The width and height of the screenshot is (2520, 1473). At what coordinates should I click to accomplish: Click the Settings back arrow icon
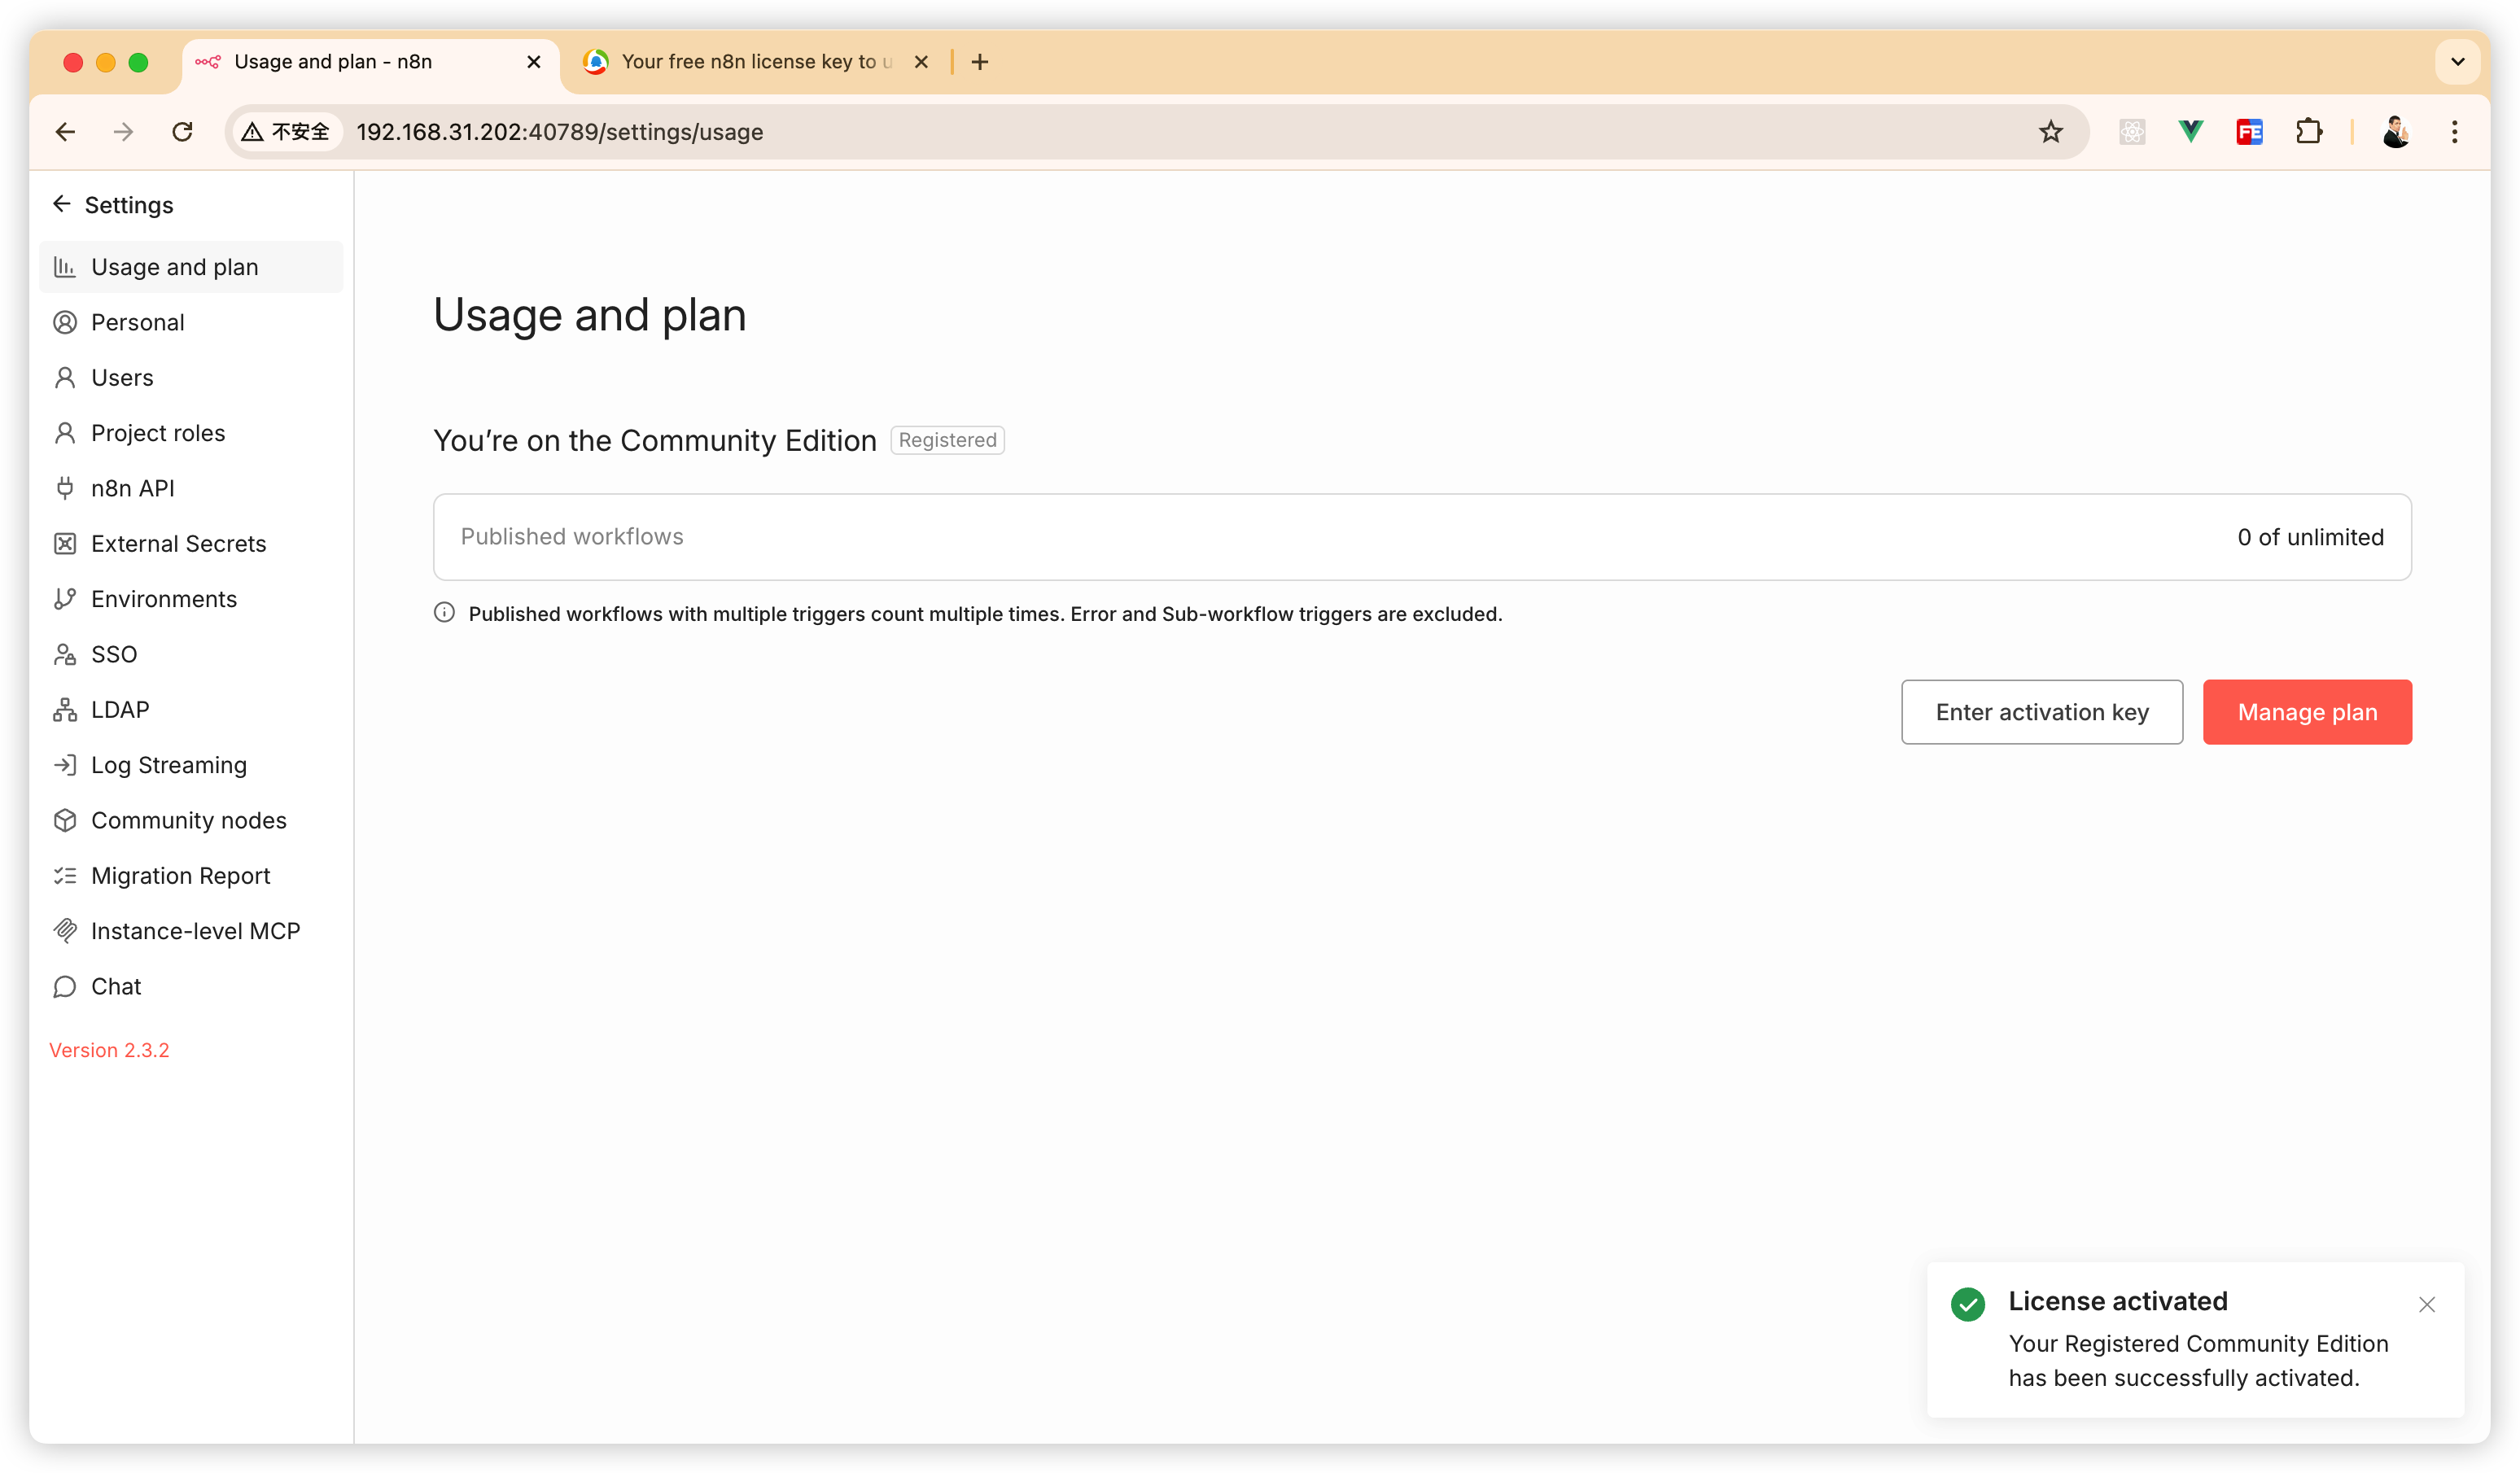[x=62, y=204]
